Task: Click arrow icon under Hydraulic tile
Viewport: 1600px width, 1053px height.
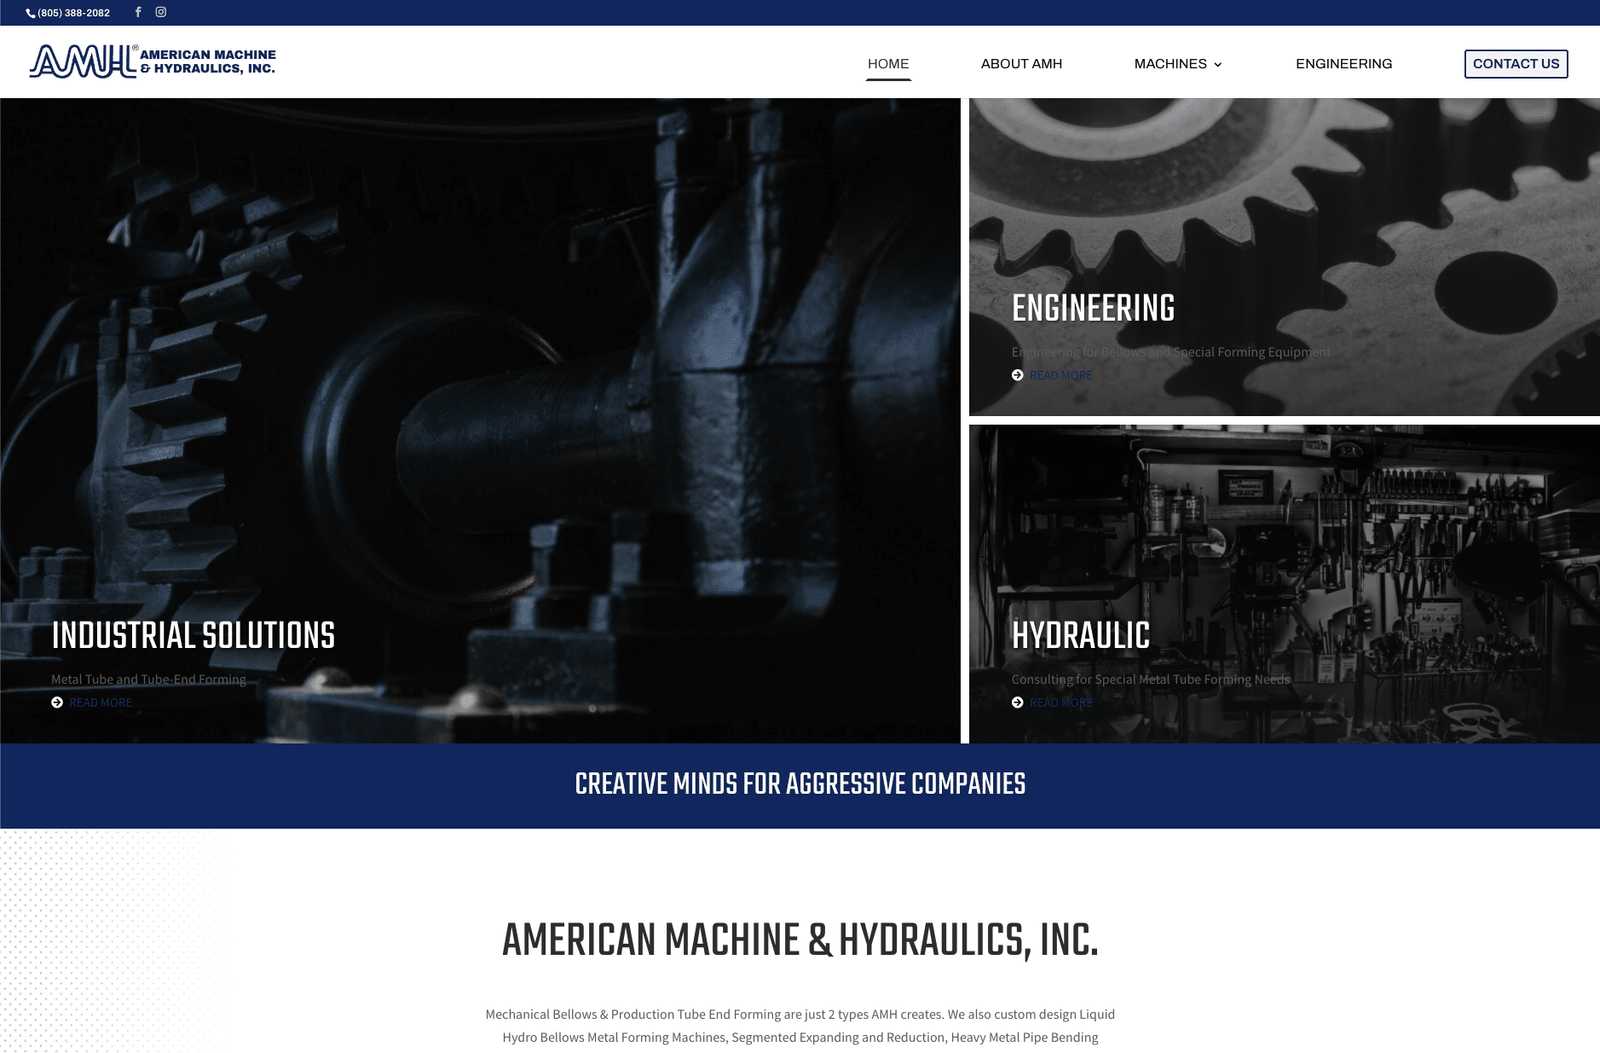Action: 1017,703
